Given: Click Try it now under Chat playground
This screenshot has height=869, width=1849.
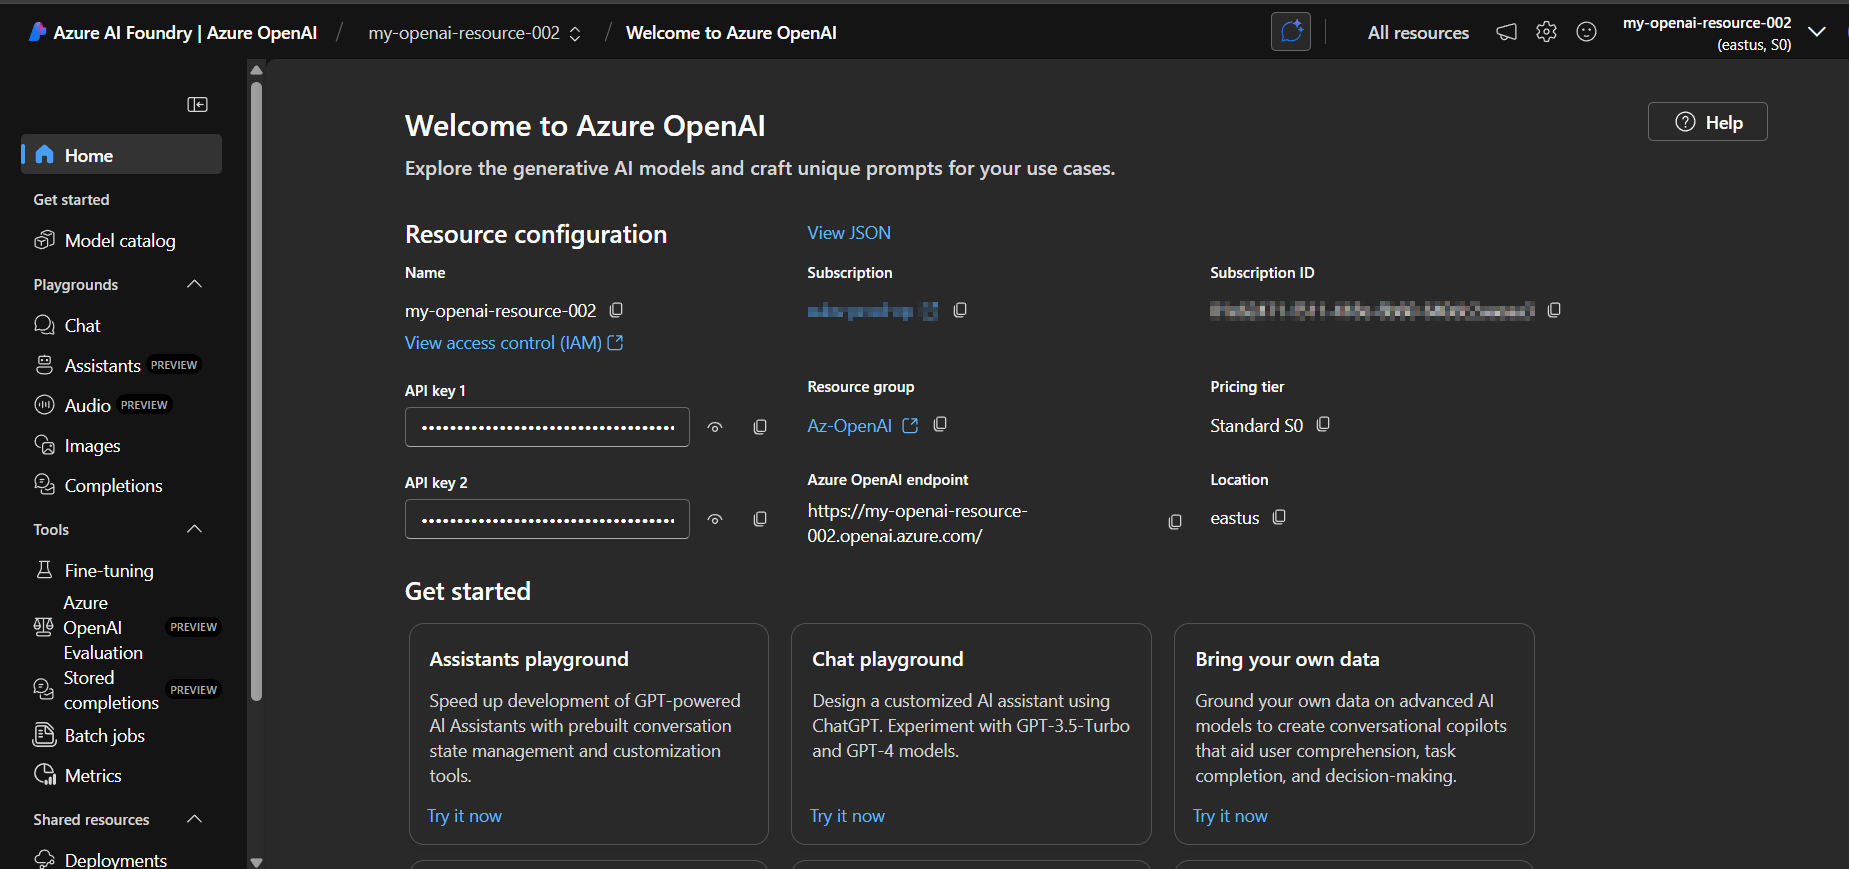Looking at the screenshot, I should (x=847, y=816).
